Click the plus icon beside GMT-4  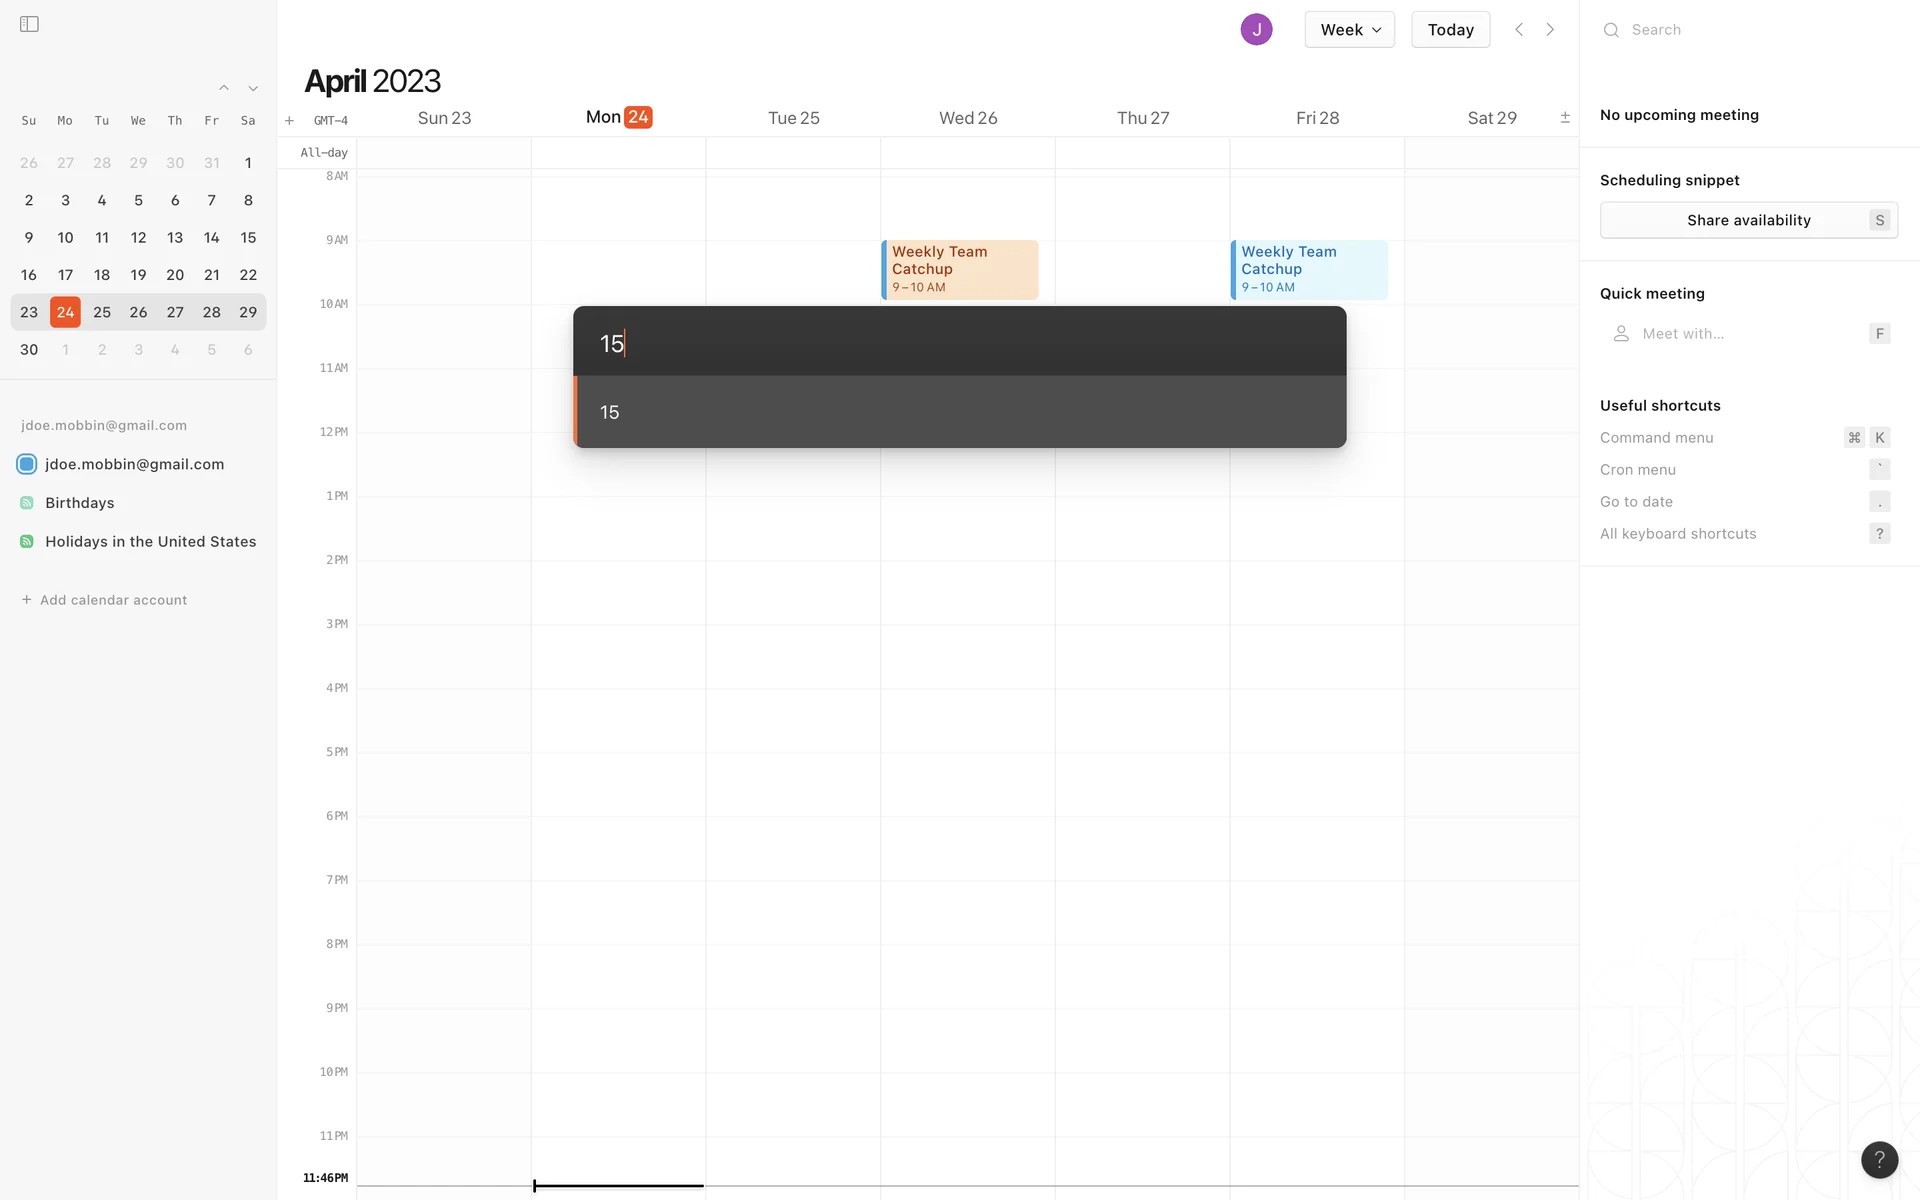pos(289,120)
